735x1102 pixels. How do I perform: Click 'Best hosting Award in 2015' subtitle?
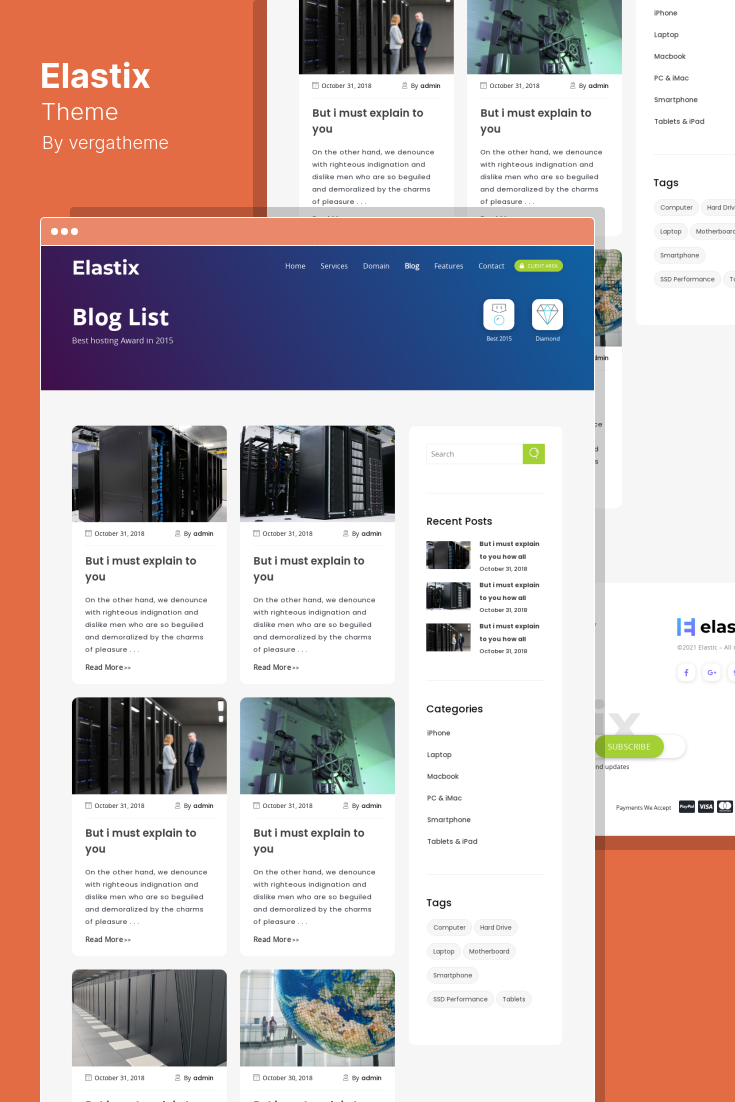point(122,341)
